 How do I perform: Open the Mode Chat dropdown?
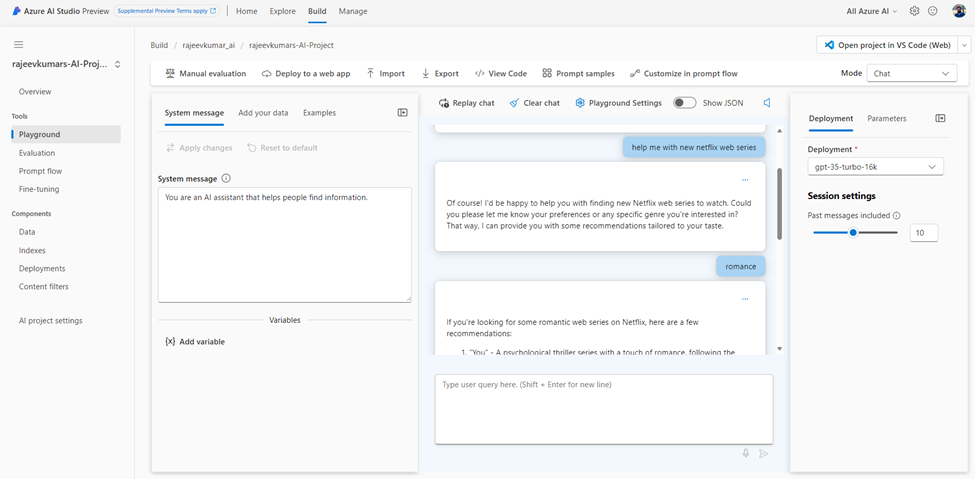(x=913, y=74)
